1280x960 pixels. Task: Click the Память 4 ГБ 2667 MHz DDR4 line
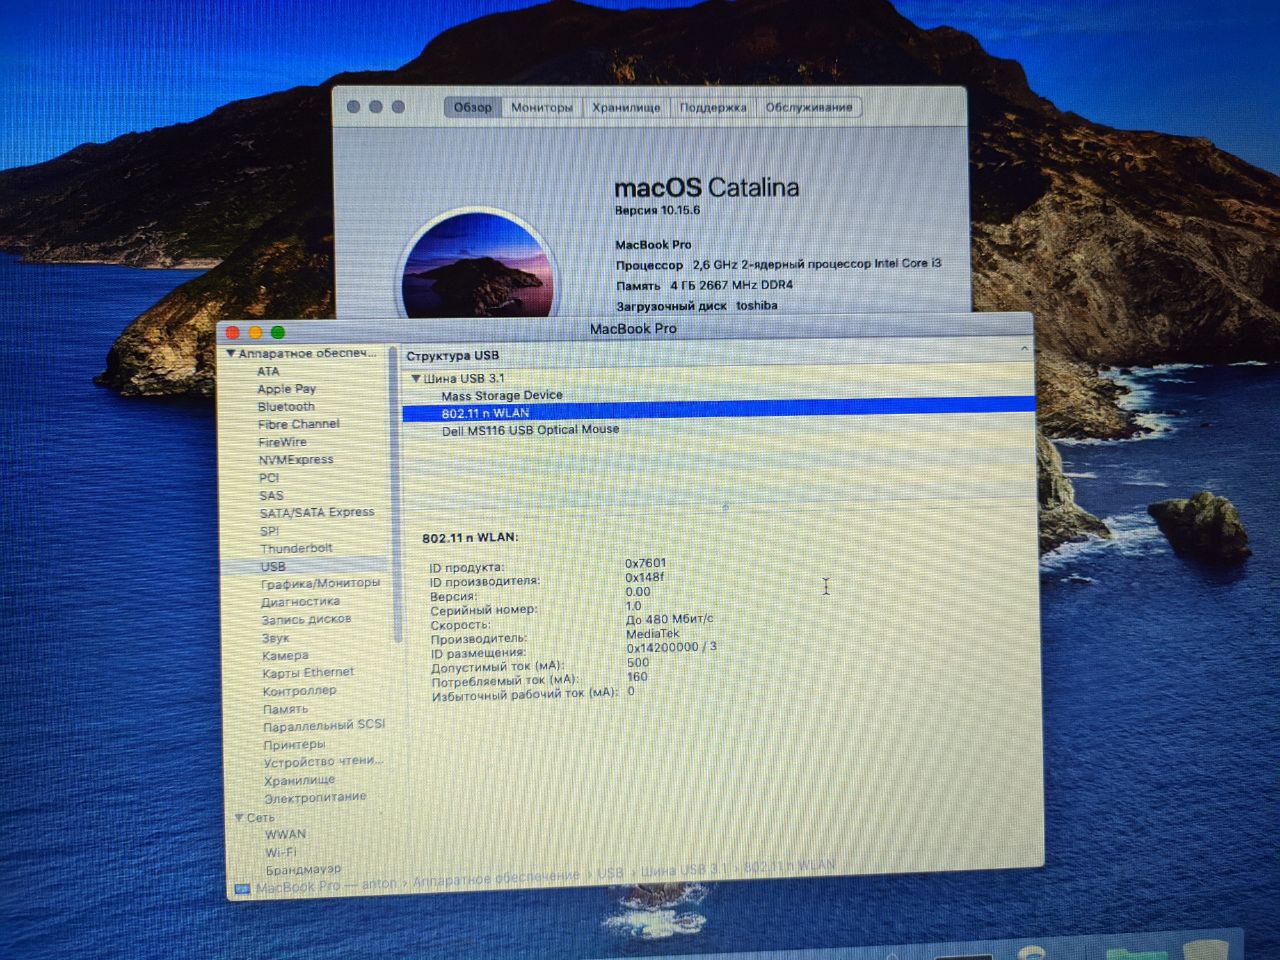[704, 285]
